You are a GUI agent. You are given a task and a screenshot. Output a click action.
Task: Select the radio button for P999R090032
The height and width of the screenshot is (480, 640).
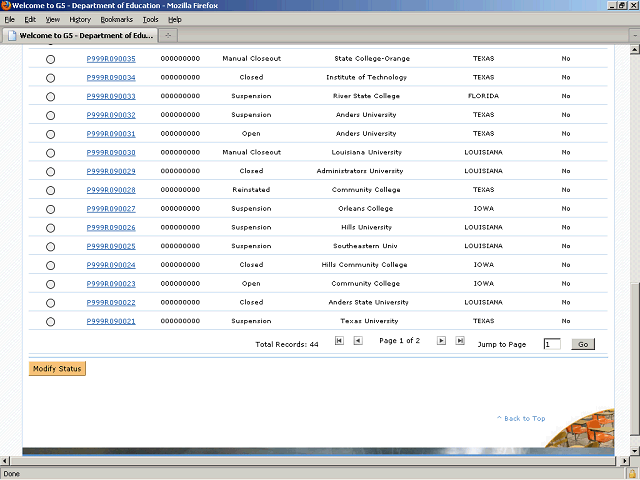click(50, 116)
